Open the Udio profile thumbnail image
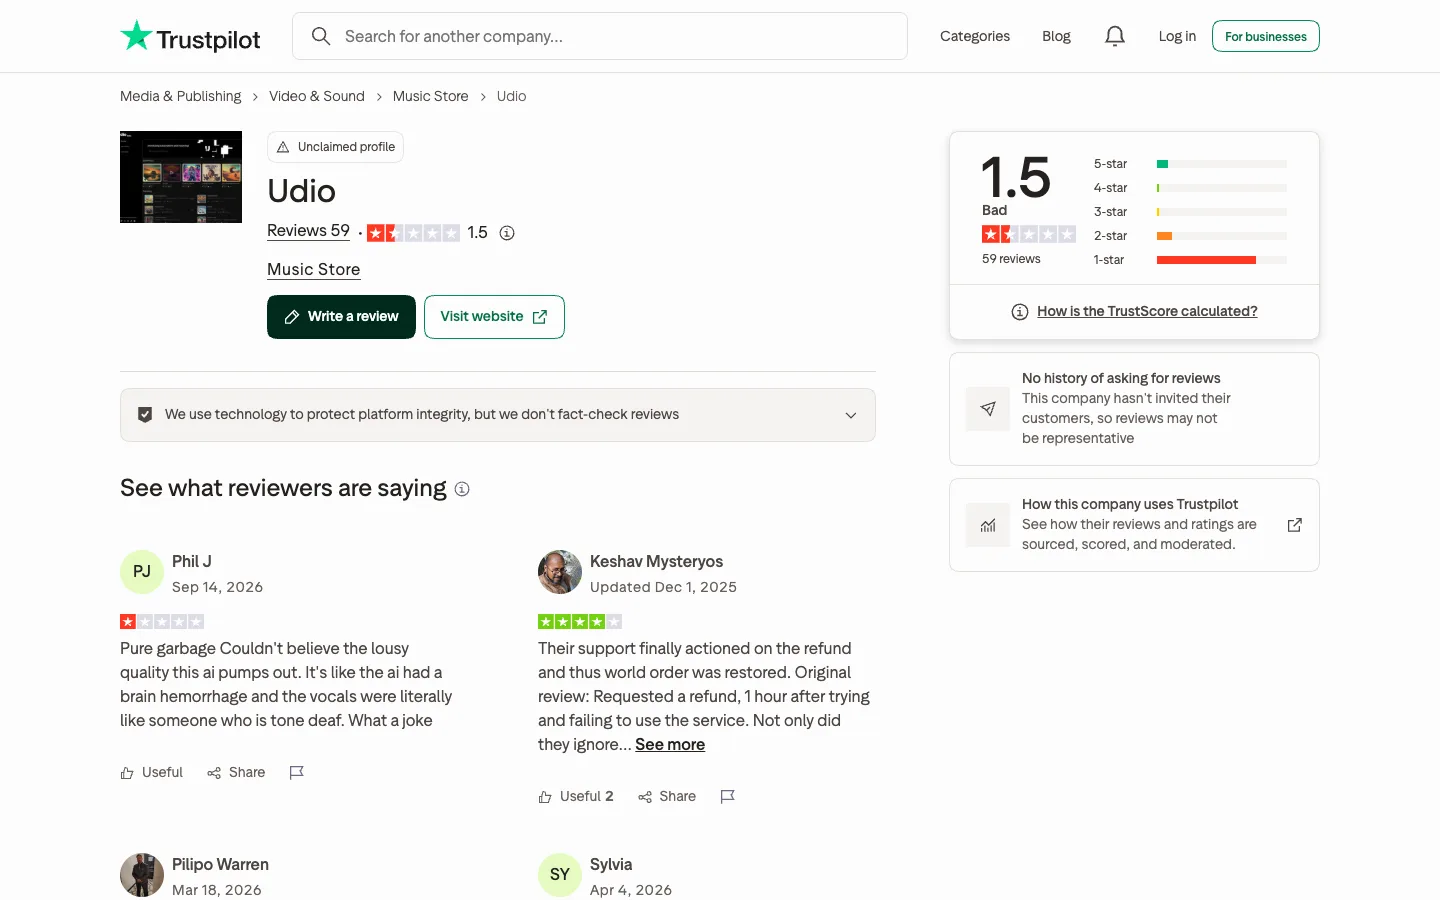The height and width of the screenshot is (900, 1440). point(181,177)
